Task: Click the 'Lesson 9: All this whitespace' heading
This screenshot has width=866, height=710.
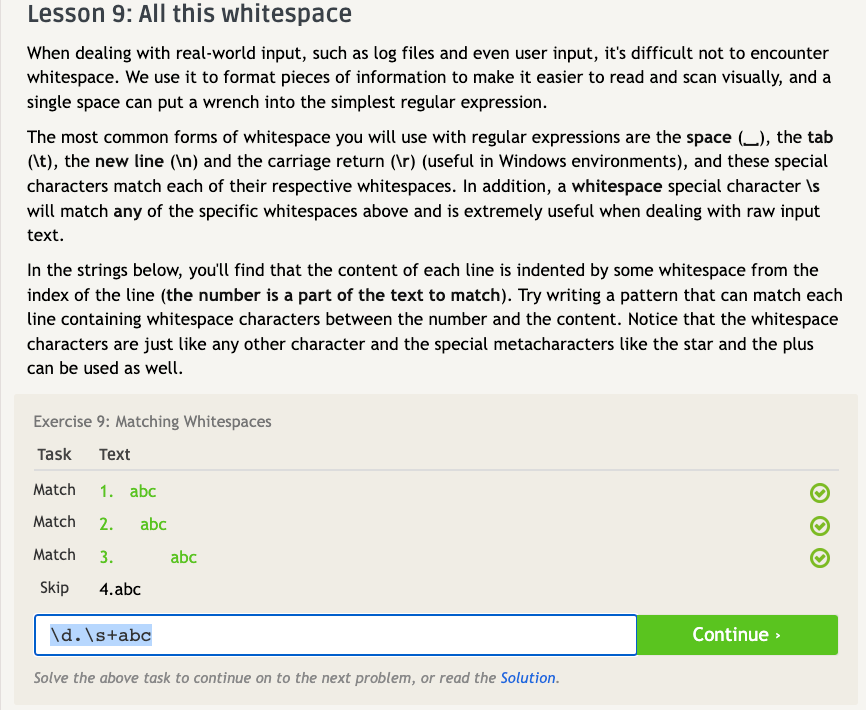Action: (x=190, y=15)
